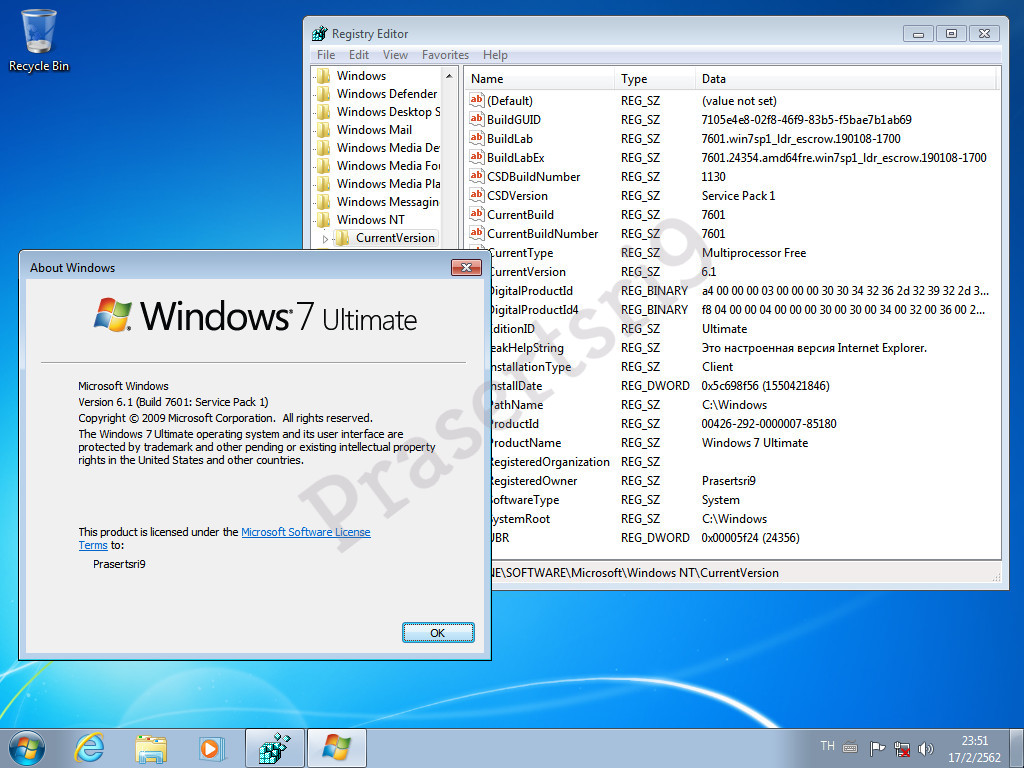
Task: Click the 6.1 CurrentVersion data value
Action: pyautogui.click(x=709, y=272)
